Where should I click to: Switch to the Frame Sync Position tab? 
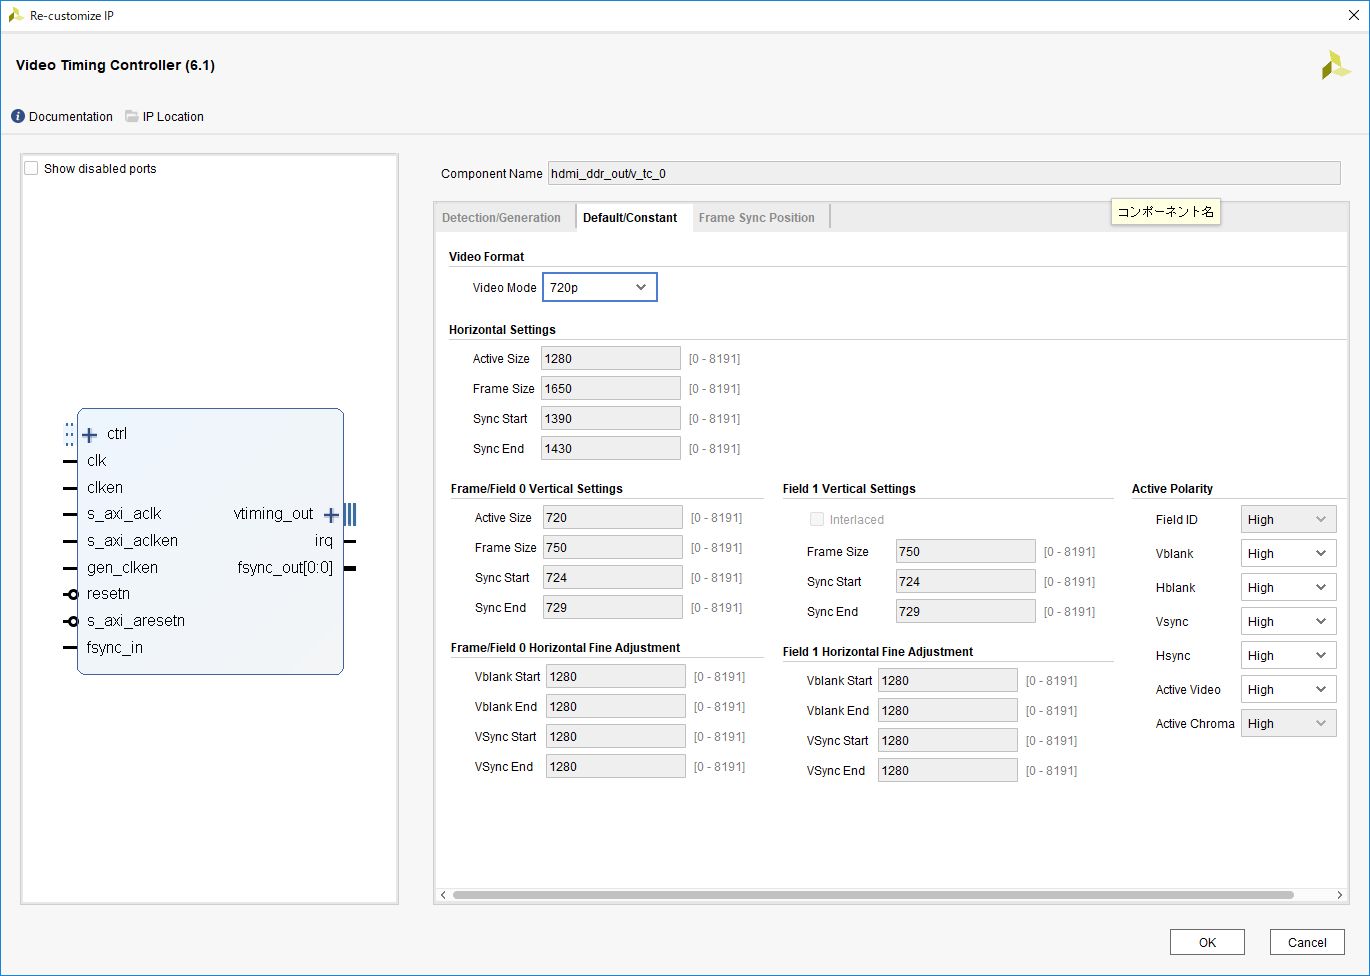[x=757, y=217]
